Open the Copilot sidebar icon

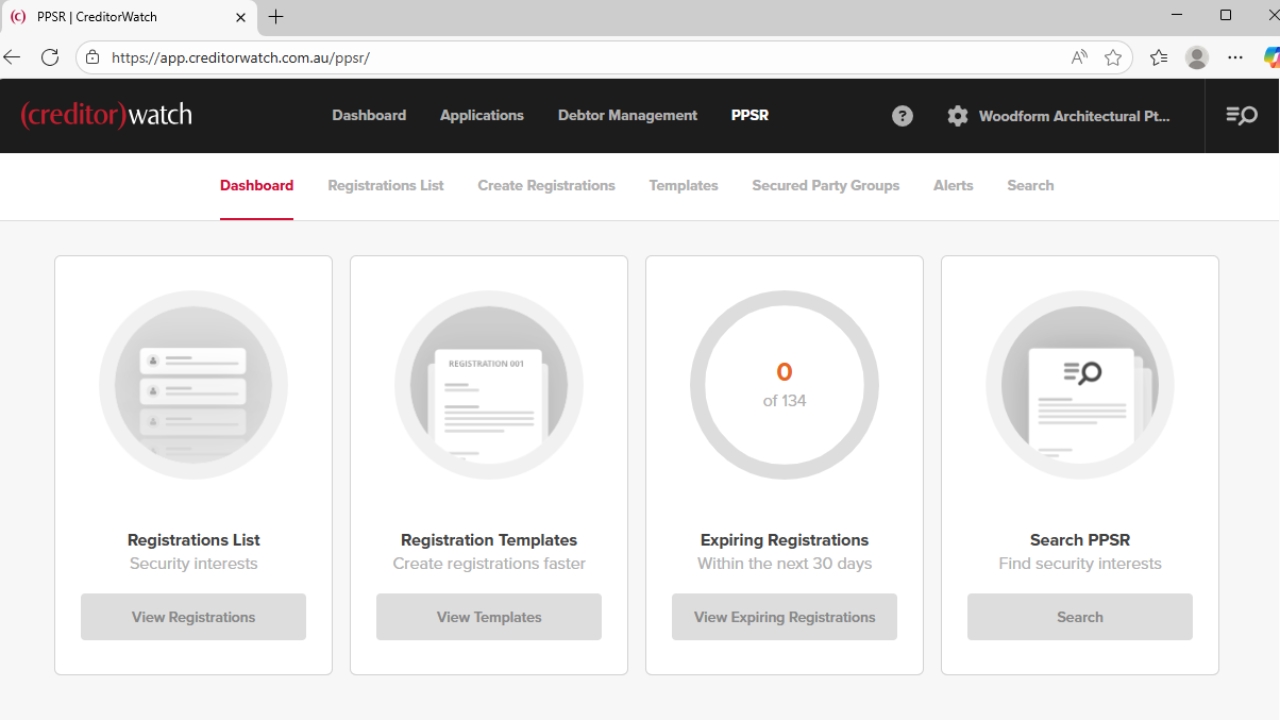(x=1272, y=57)
